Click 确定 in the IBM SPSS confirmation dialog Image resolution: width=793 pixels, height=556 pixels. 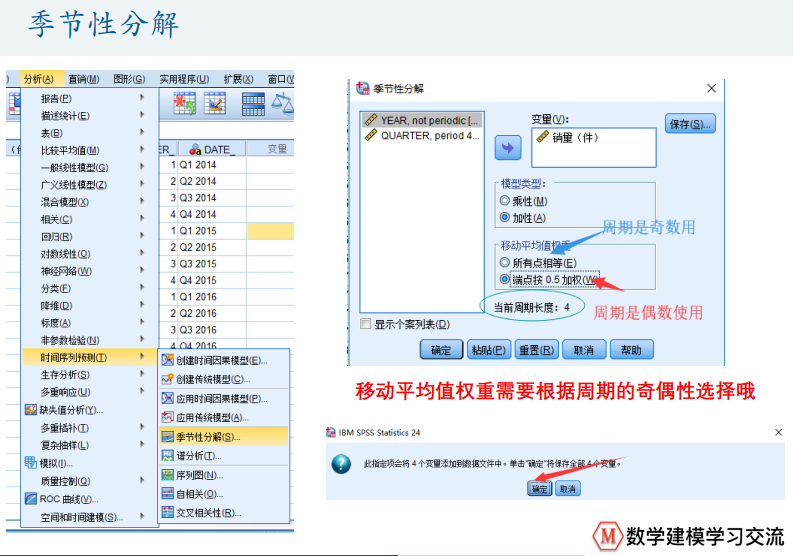tap(540, 488)
